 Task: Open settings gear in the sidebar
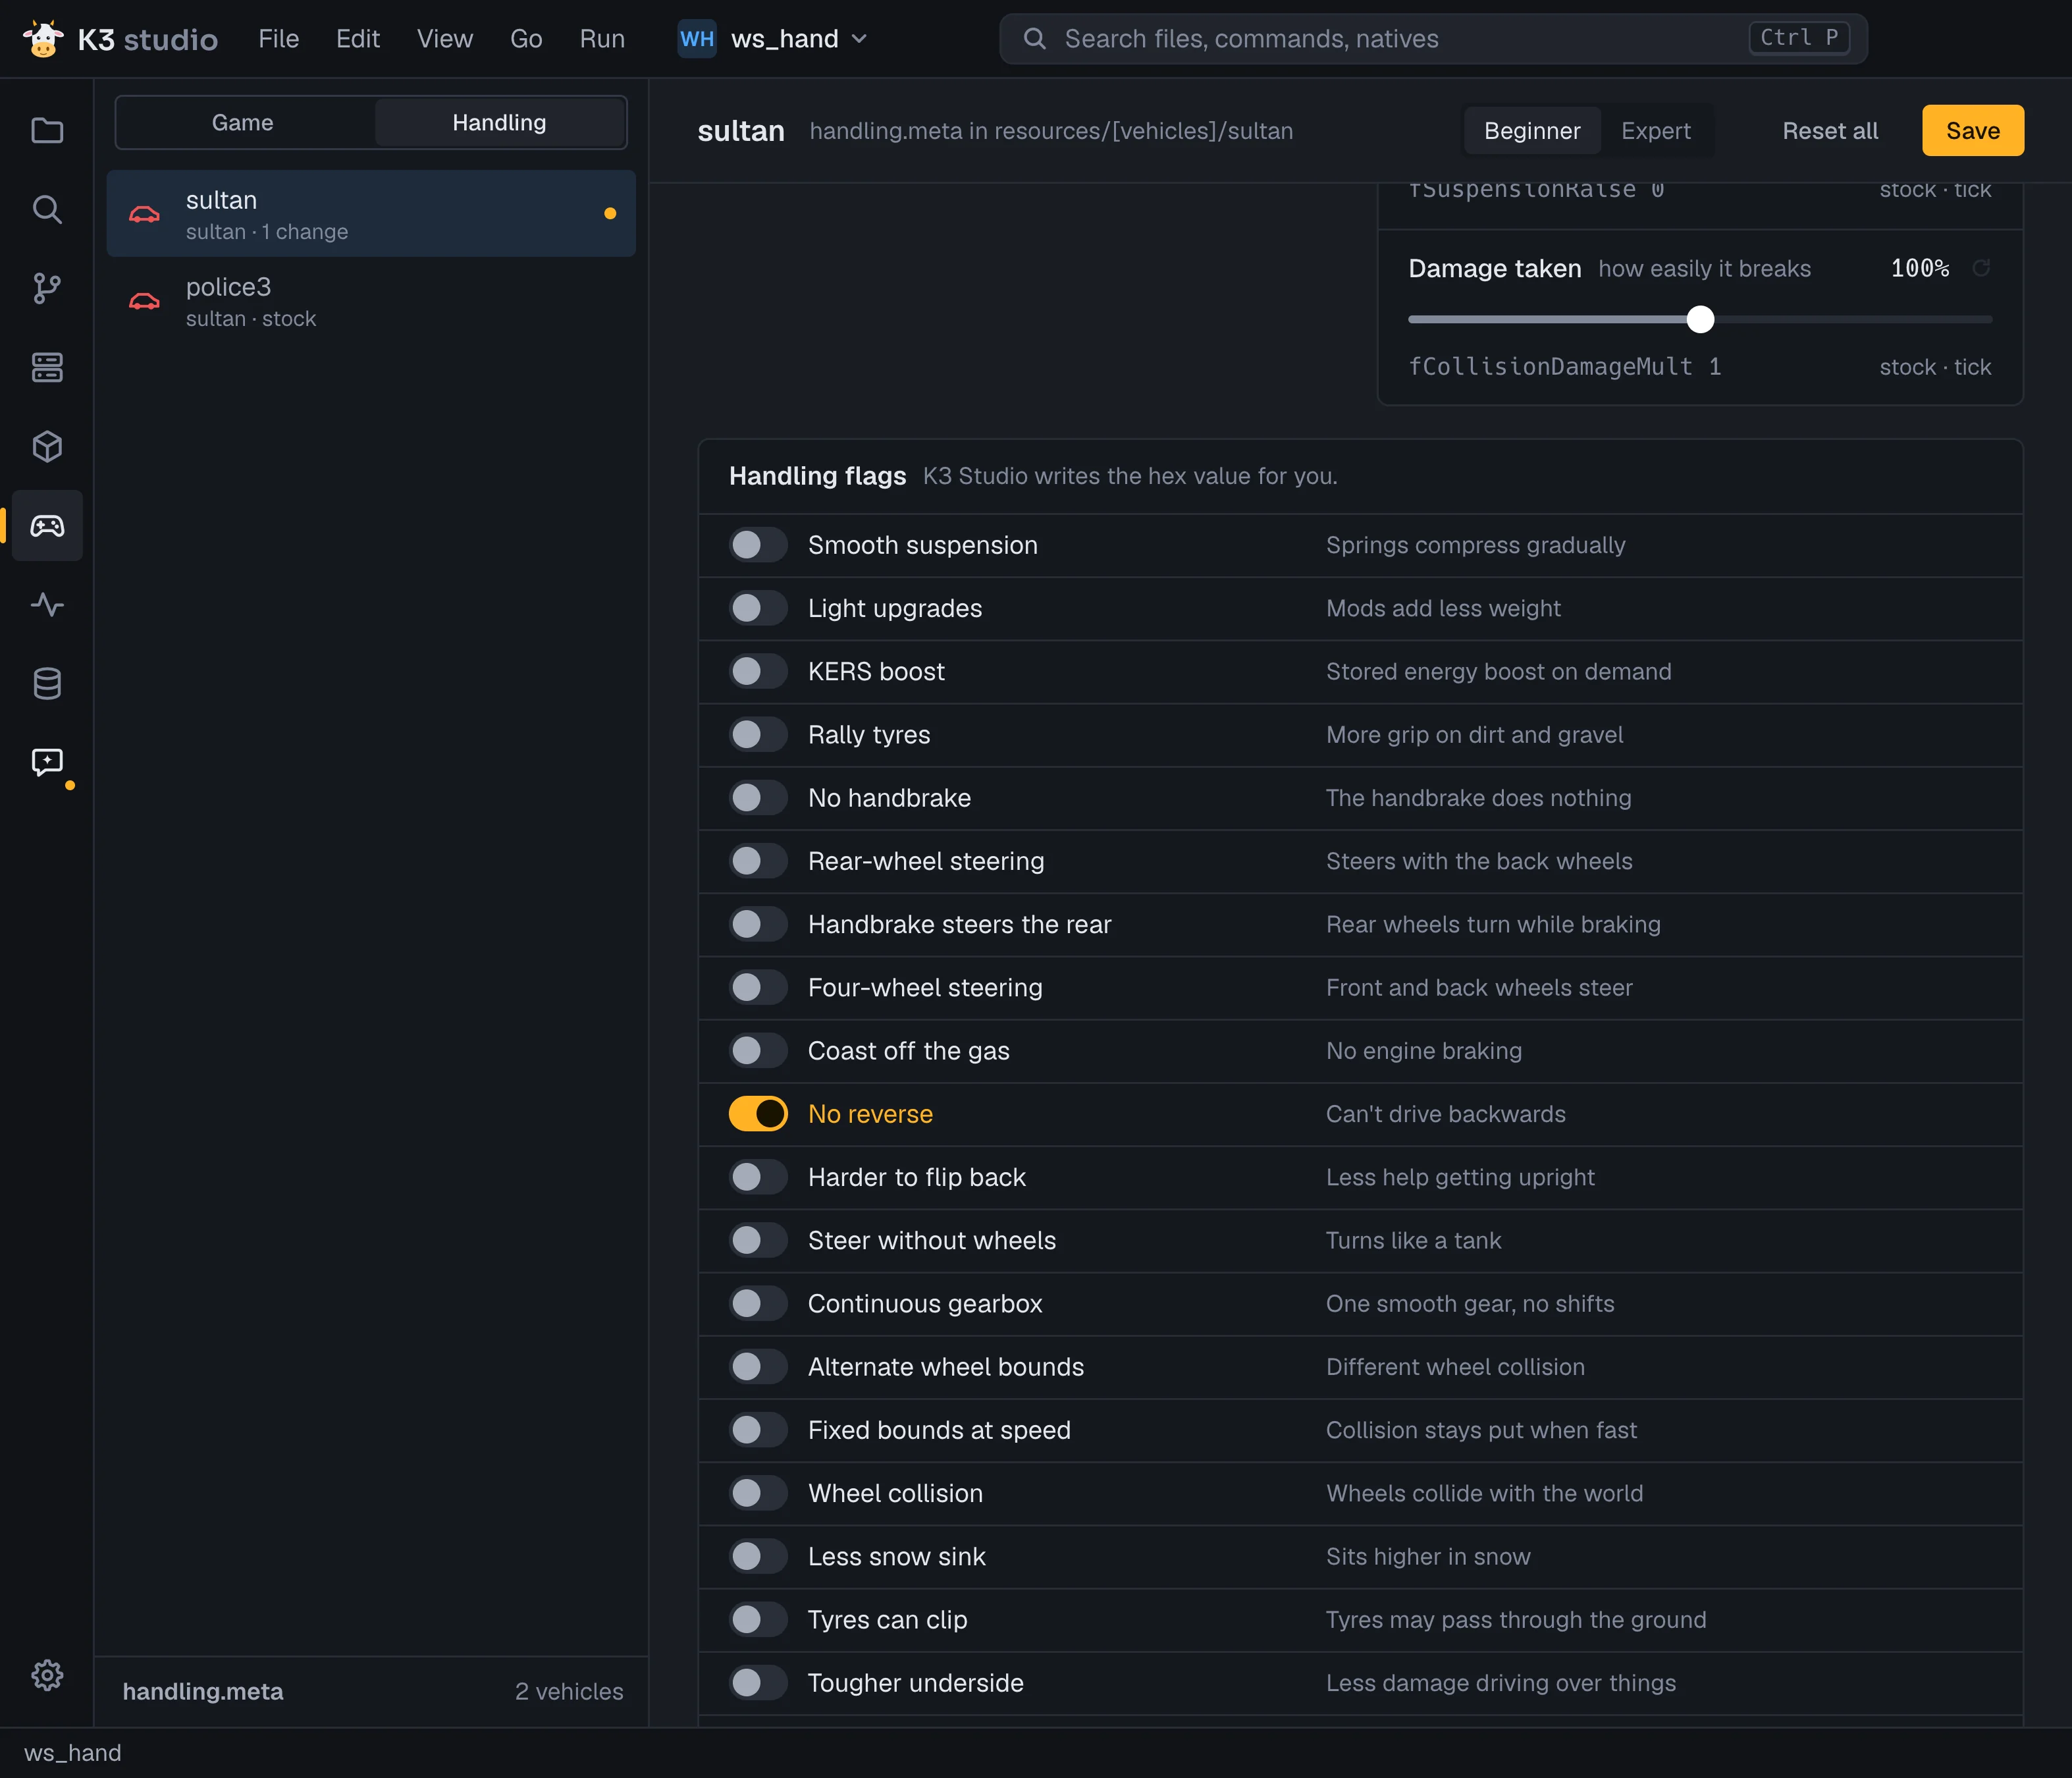point(47,1674)
